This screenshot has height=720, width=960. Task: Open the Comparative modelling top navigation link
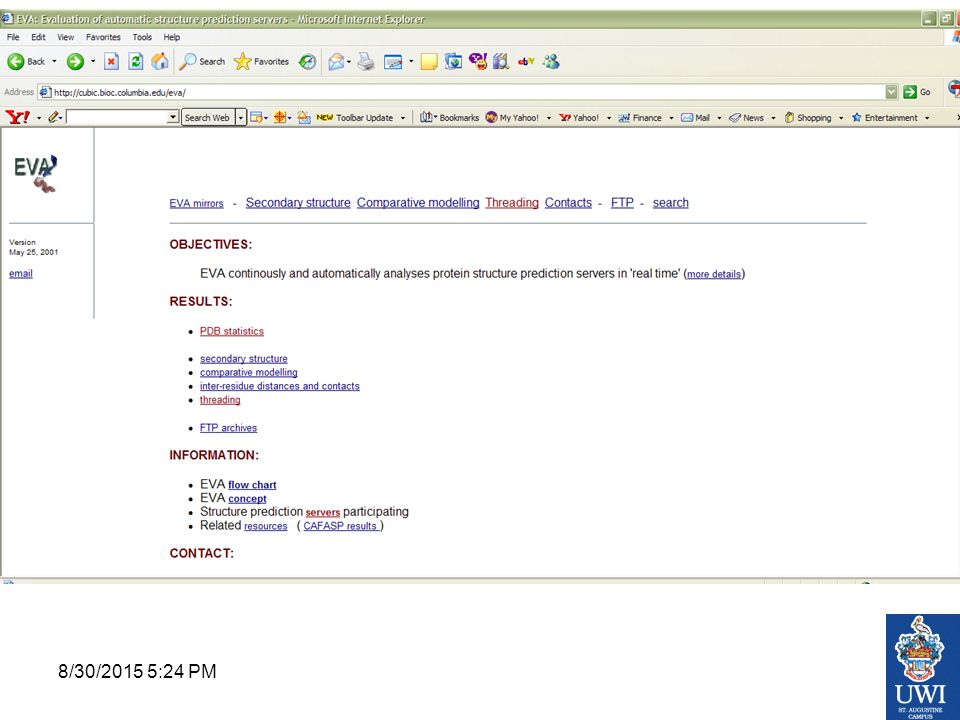pyautogui.click(x=418, y=203)
